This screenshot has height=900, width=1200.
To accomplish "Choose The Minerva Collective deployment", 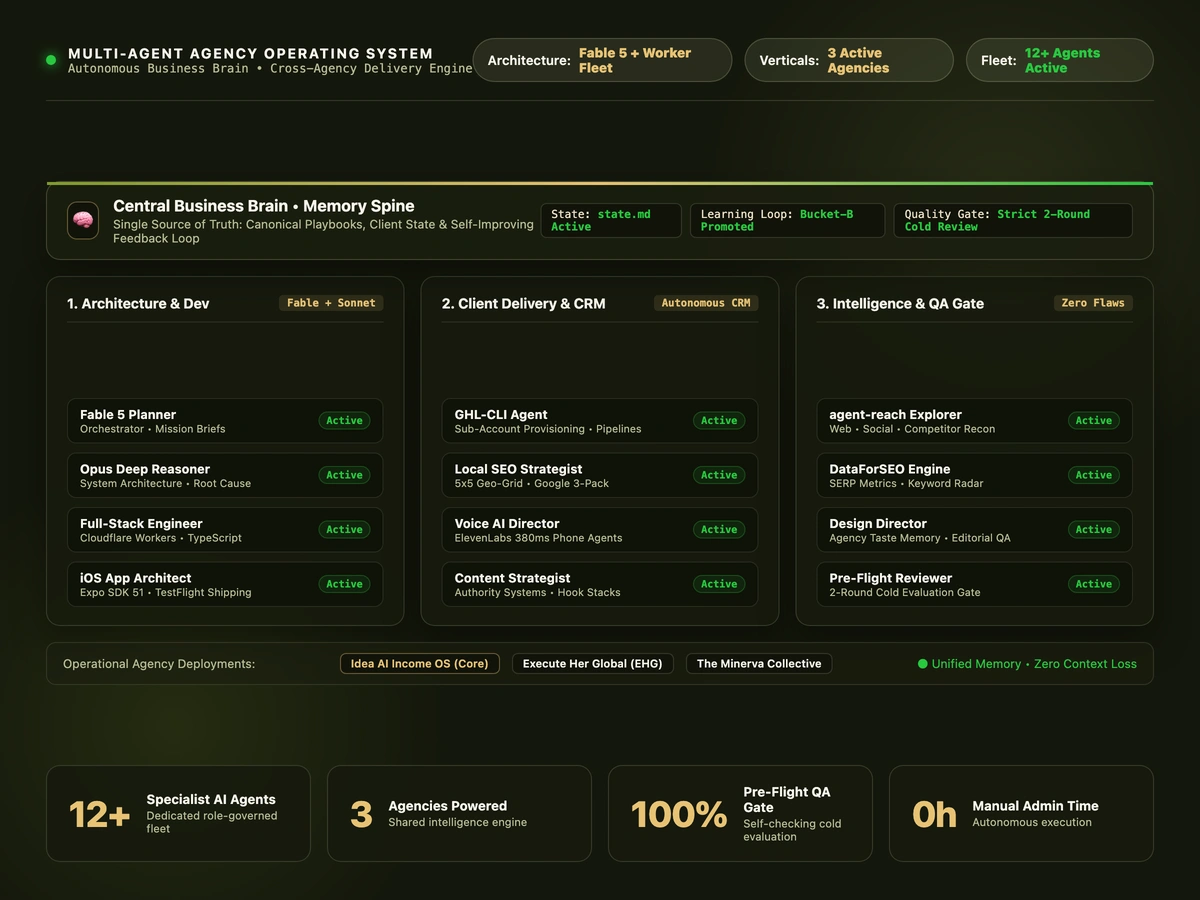I will point(759,664).
